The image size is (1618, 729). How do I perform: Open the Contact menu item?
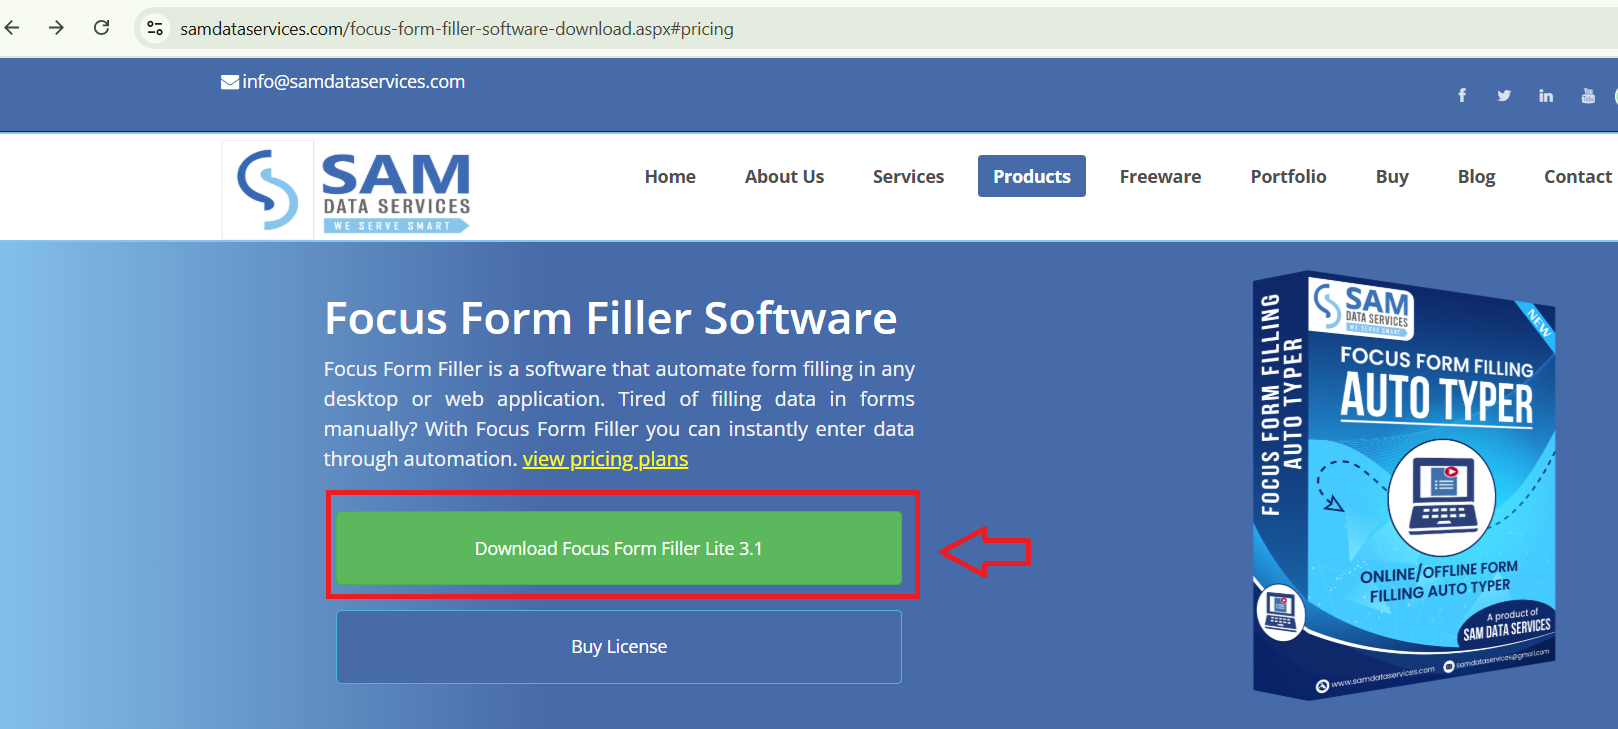[x=1577, y=176]
